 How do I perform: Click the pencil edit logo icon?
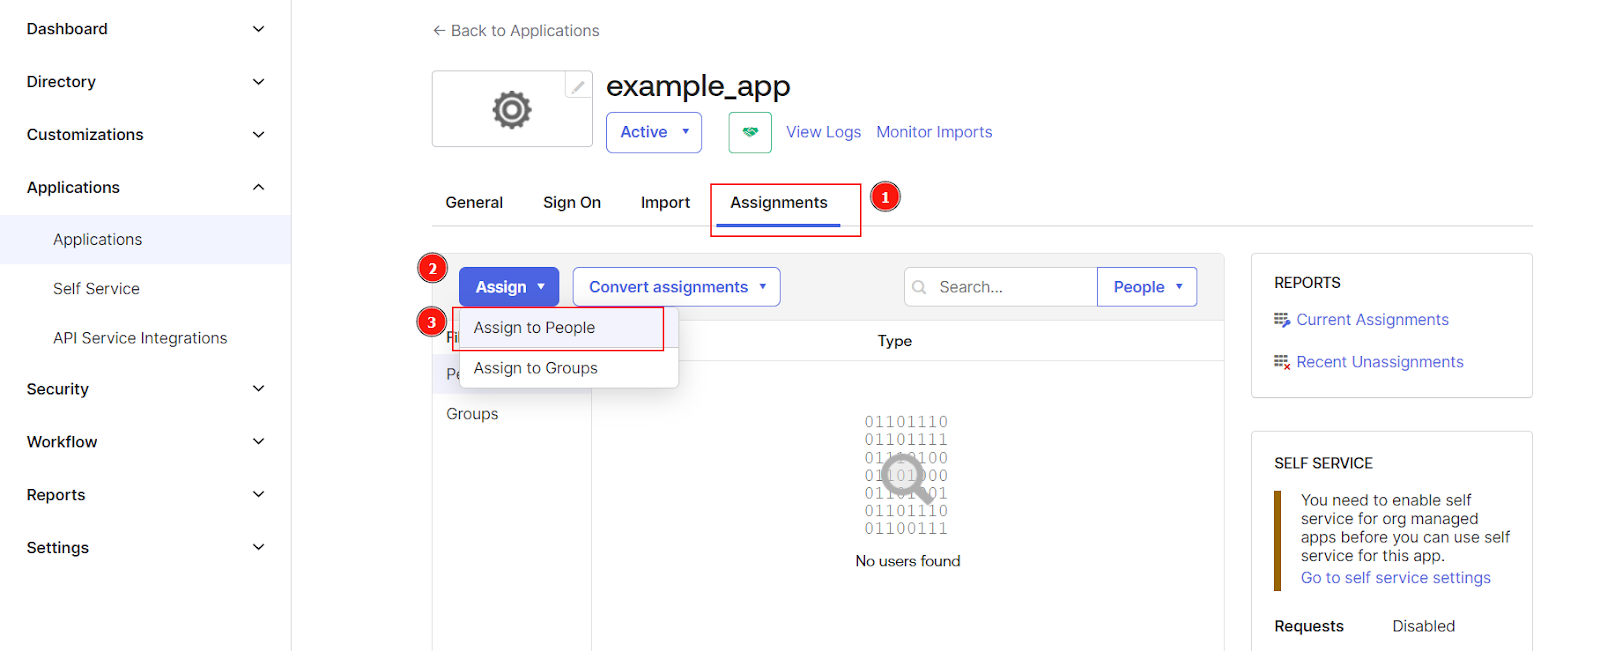(578, 87)
